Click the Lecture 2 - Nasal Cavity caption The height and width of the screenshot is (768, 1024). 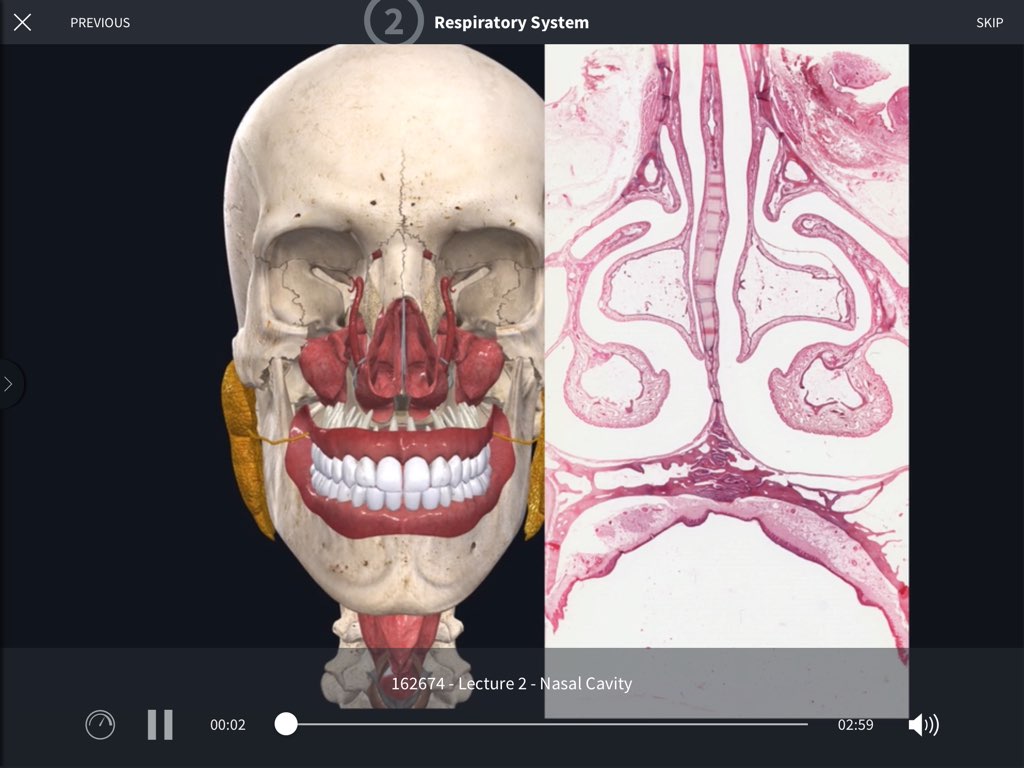(511, 684)
